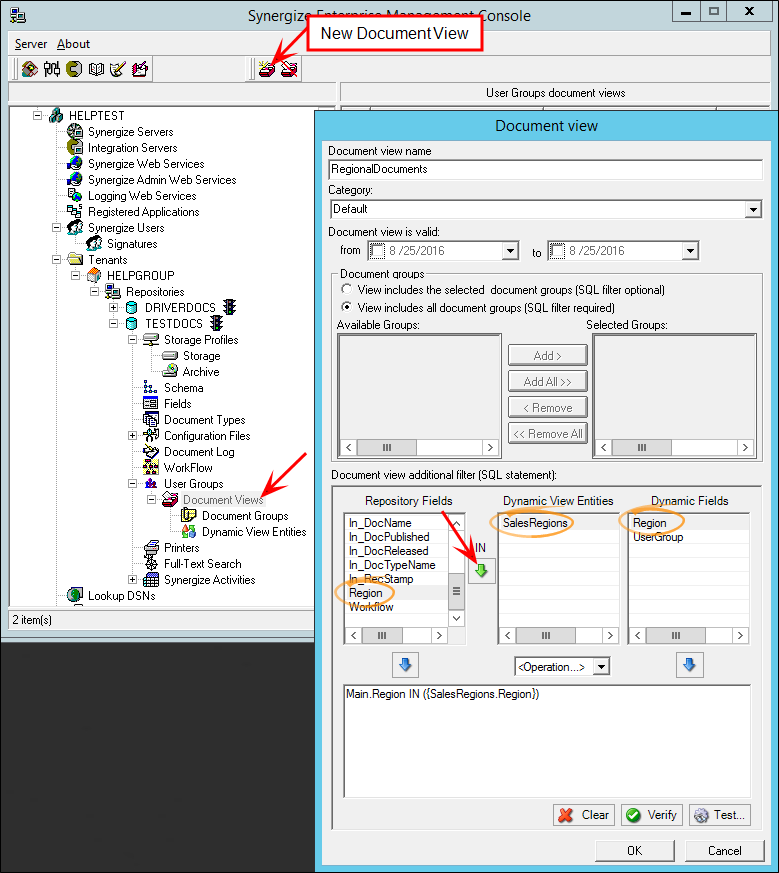Select the Archive tree node
The width and height of the screenshot is (779, 873).
pos(200,371)
